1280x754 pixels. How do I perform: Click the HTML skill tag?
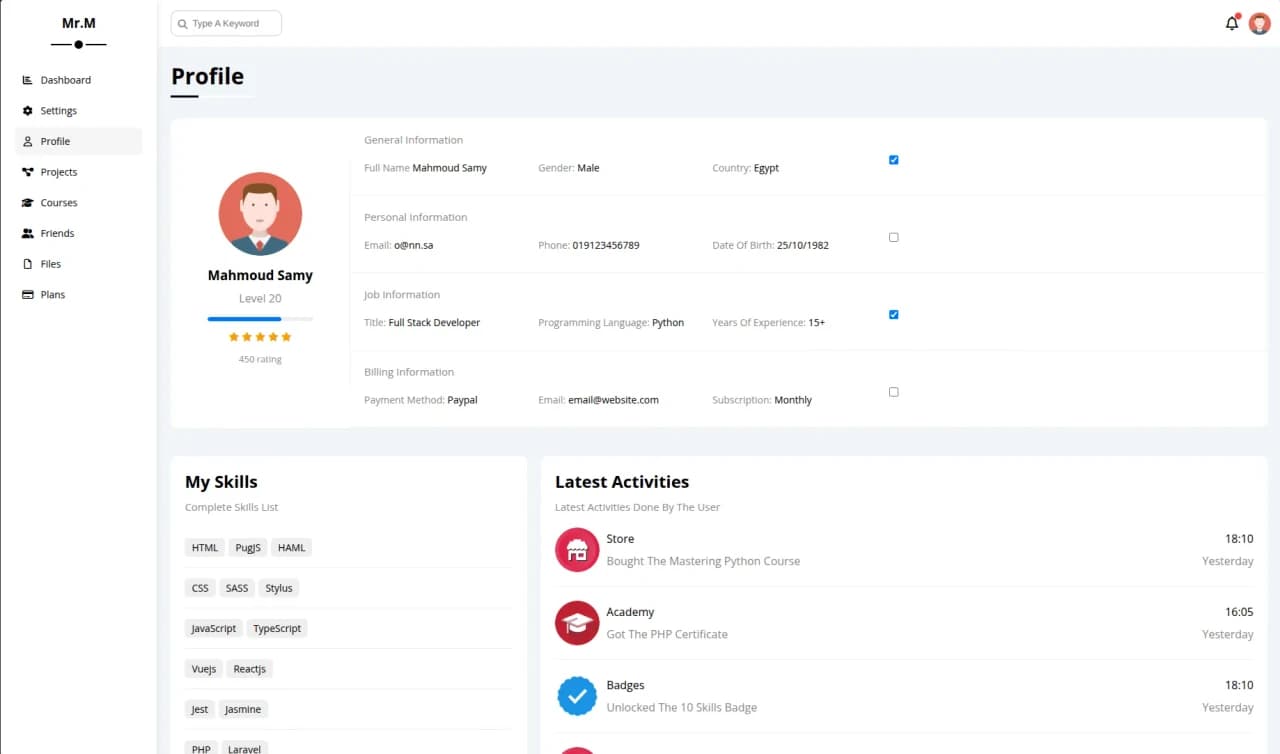point(205,548)
